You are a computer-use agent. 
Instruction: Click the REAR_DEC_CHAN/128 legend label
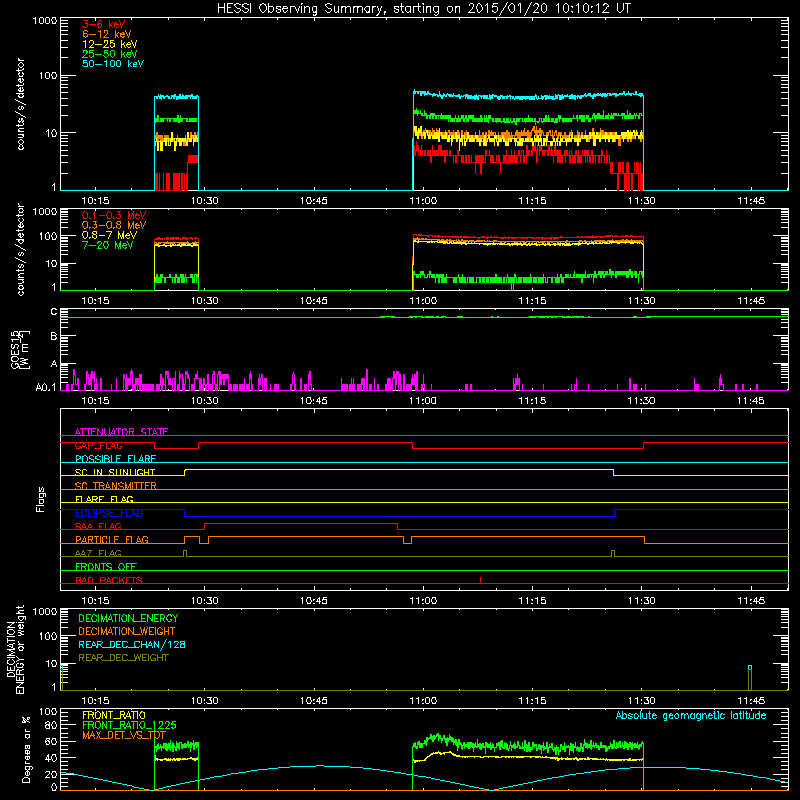pos(132,644)
